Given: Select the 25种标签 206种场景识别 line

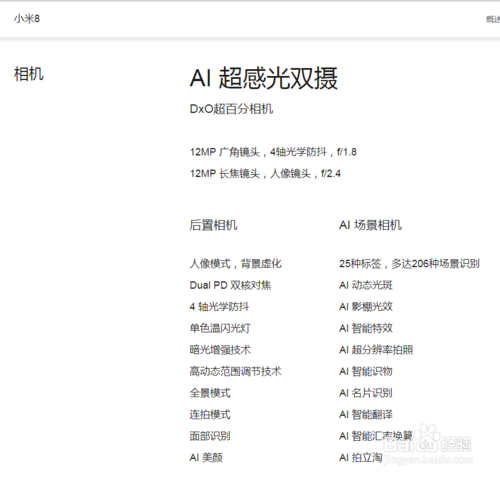Looking at the screenshot, I should click(x=409, y=264).
